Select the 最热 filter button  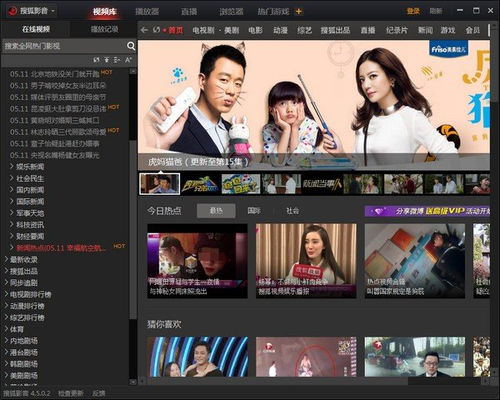pyautogui.click(x=216, y=211)
